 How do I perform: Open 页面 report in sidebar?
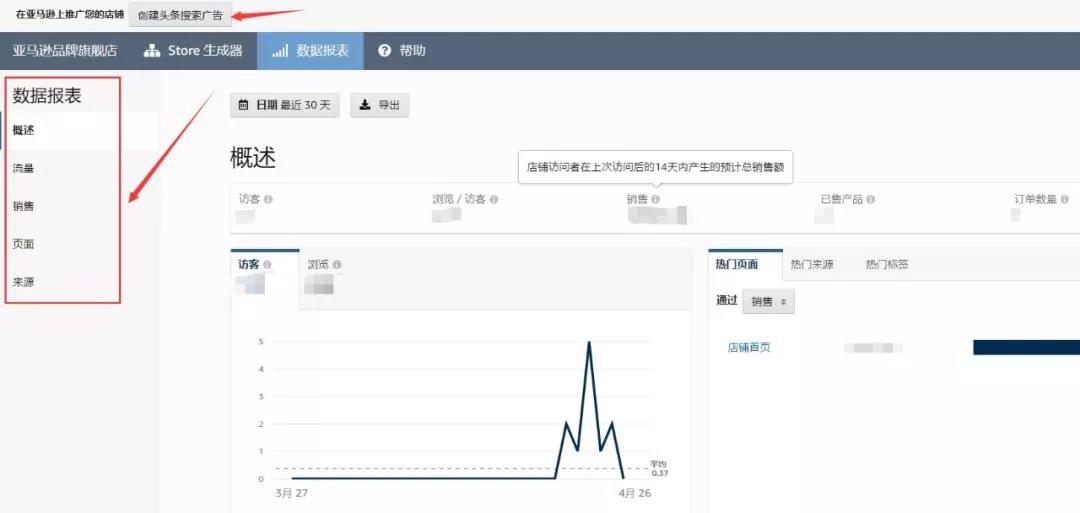24,244
